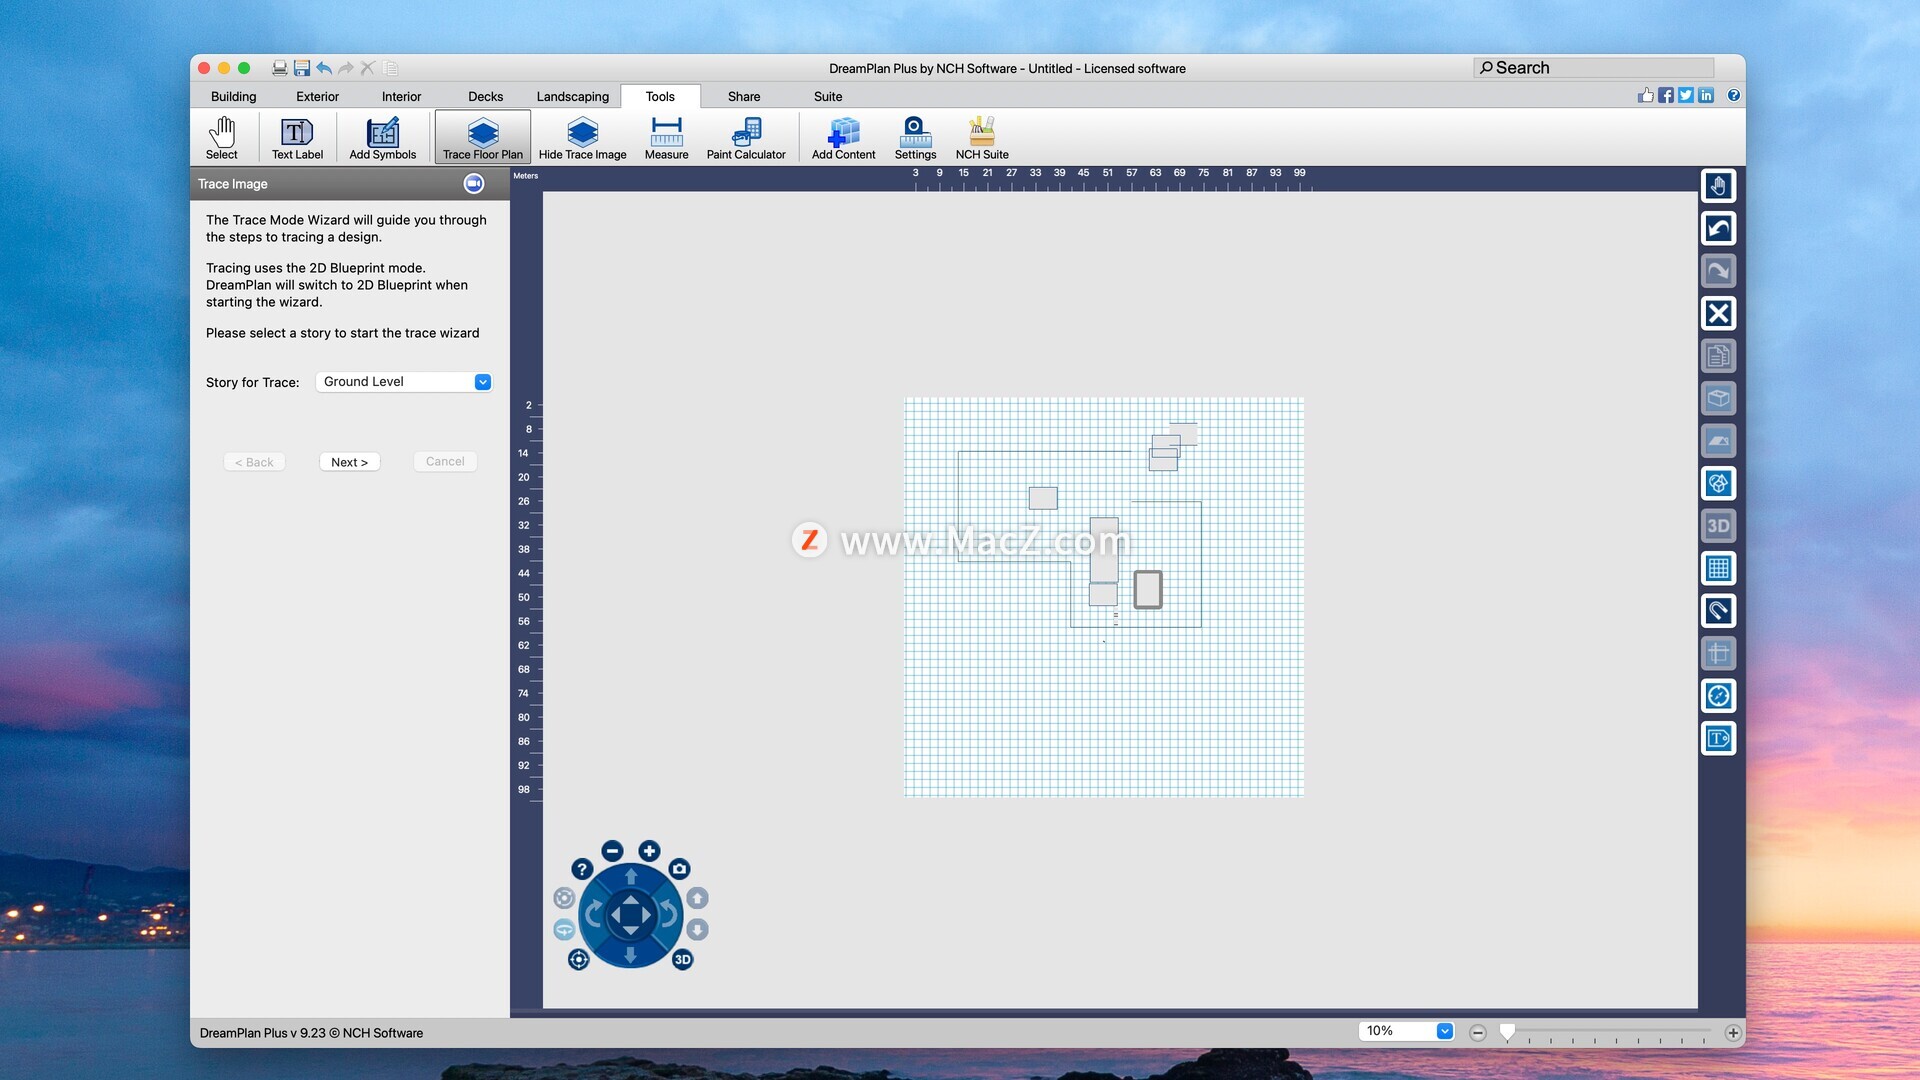The height and width of the screenshot is (1080, 1920).
Task: Choose the Text Label tool
Action: tap(297, 137)
